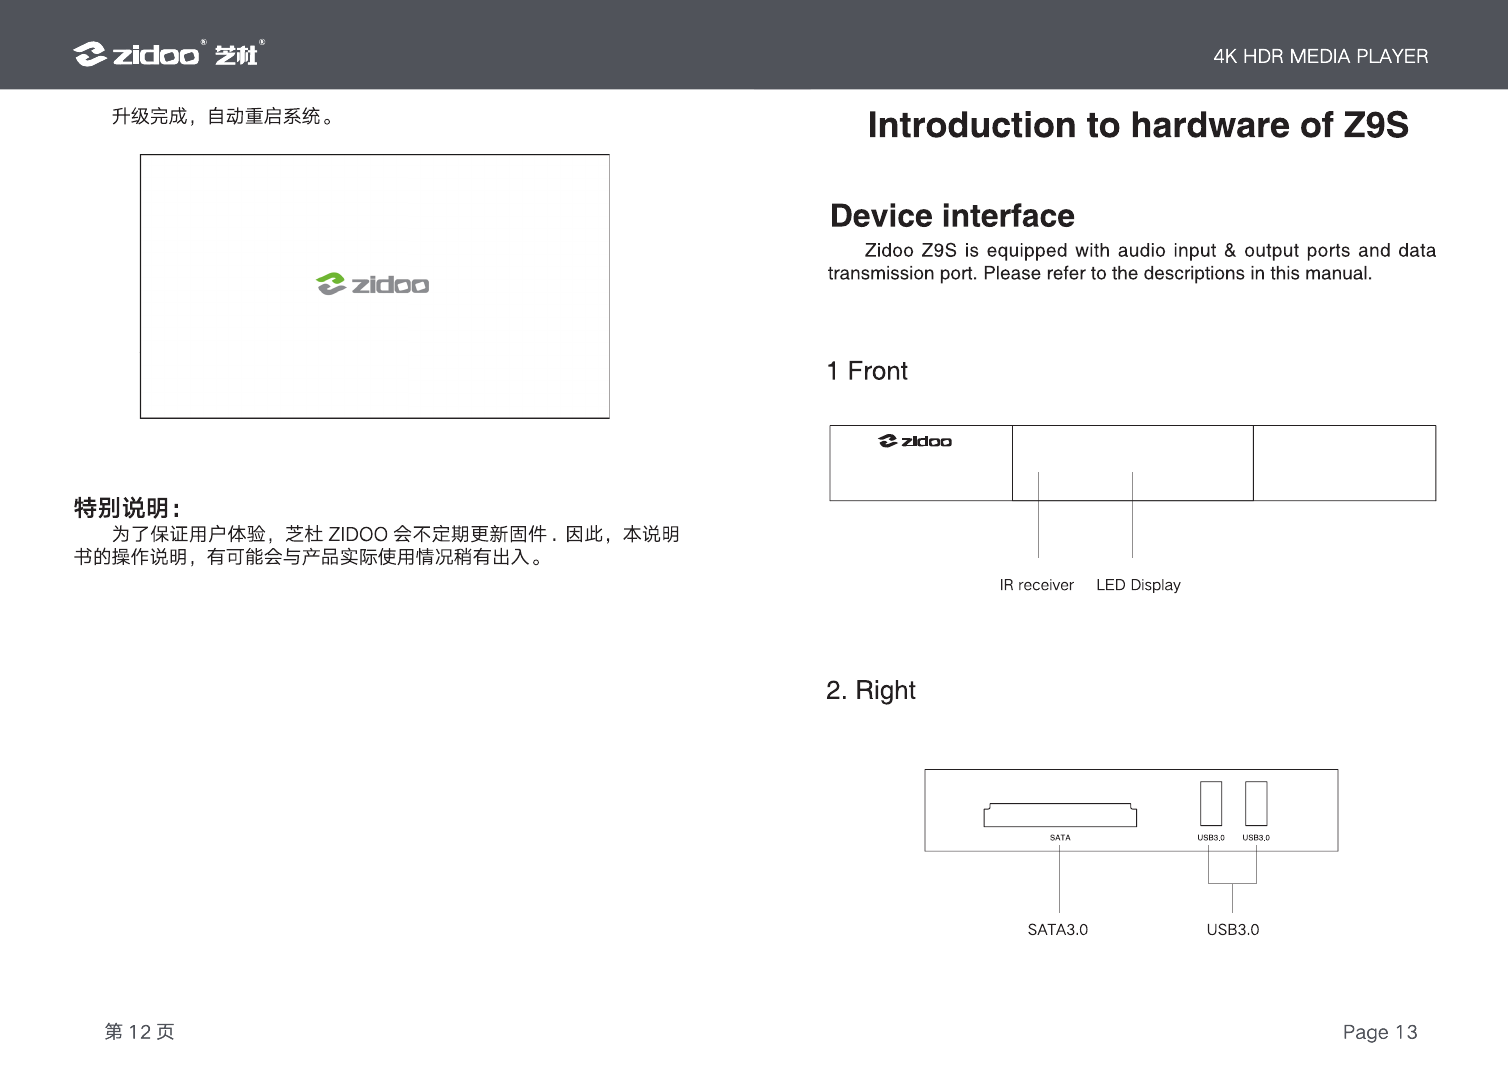Image resolution: width=1508 pixels, height=1083 pixels.
Task: Click the '2. Right' section label
Action: coord(870,691)
